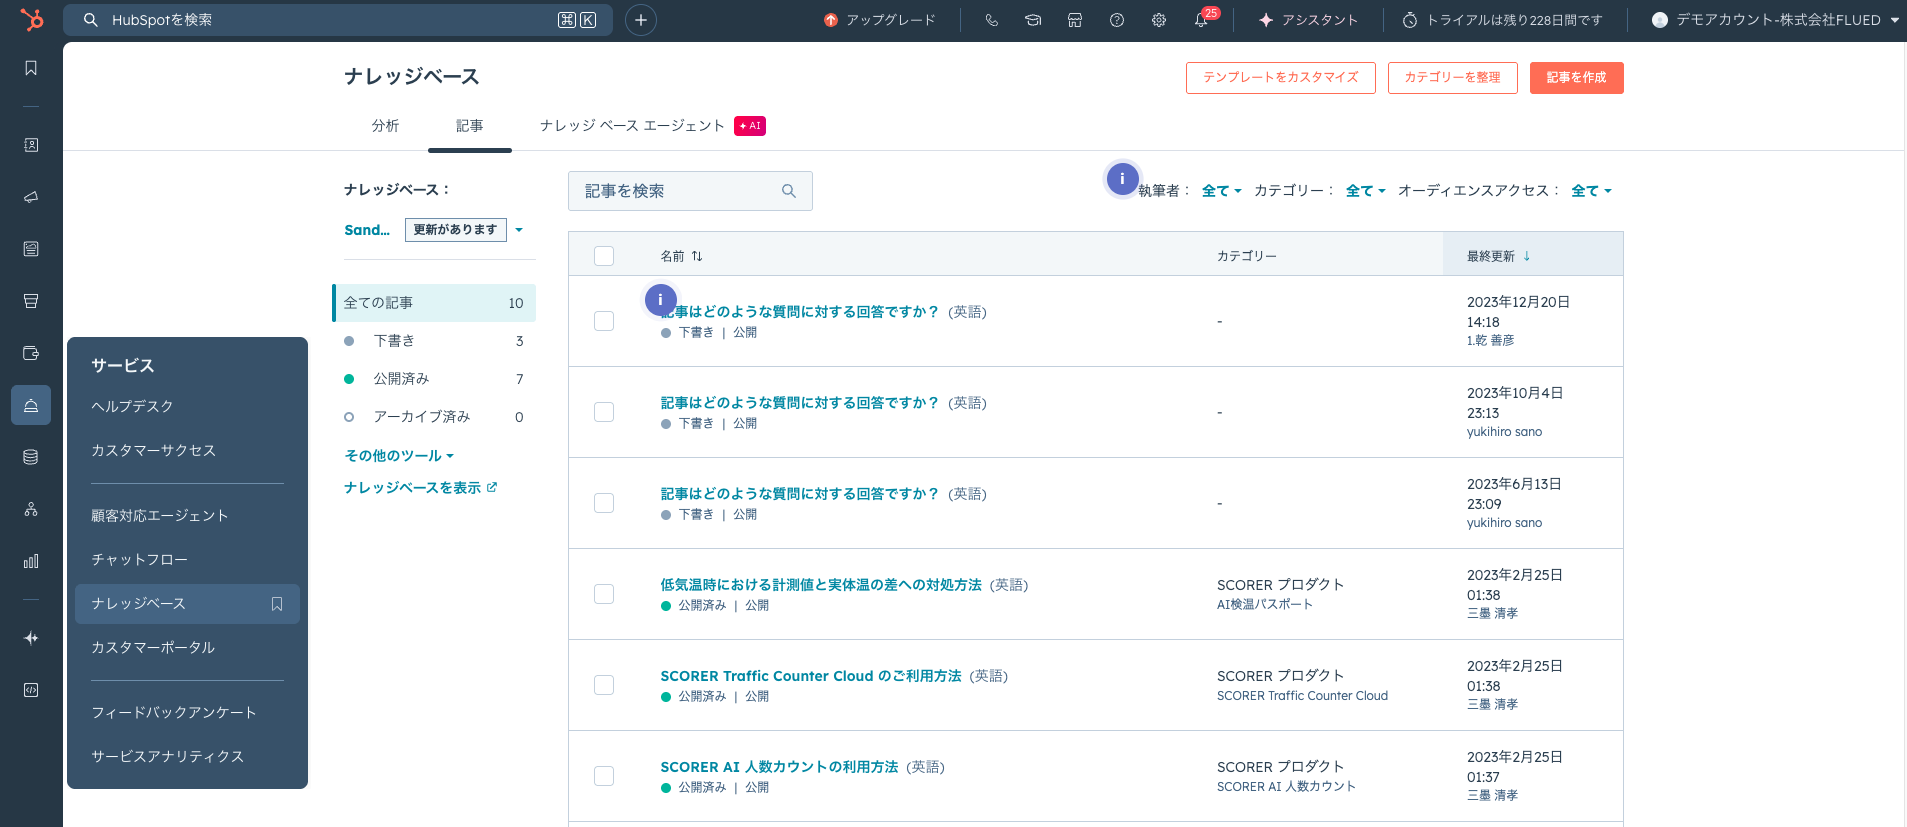The image size is (1907, 827).
Task: Click the plus quick-create button
Action: click(641, 20)
